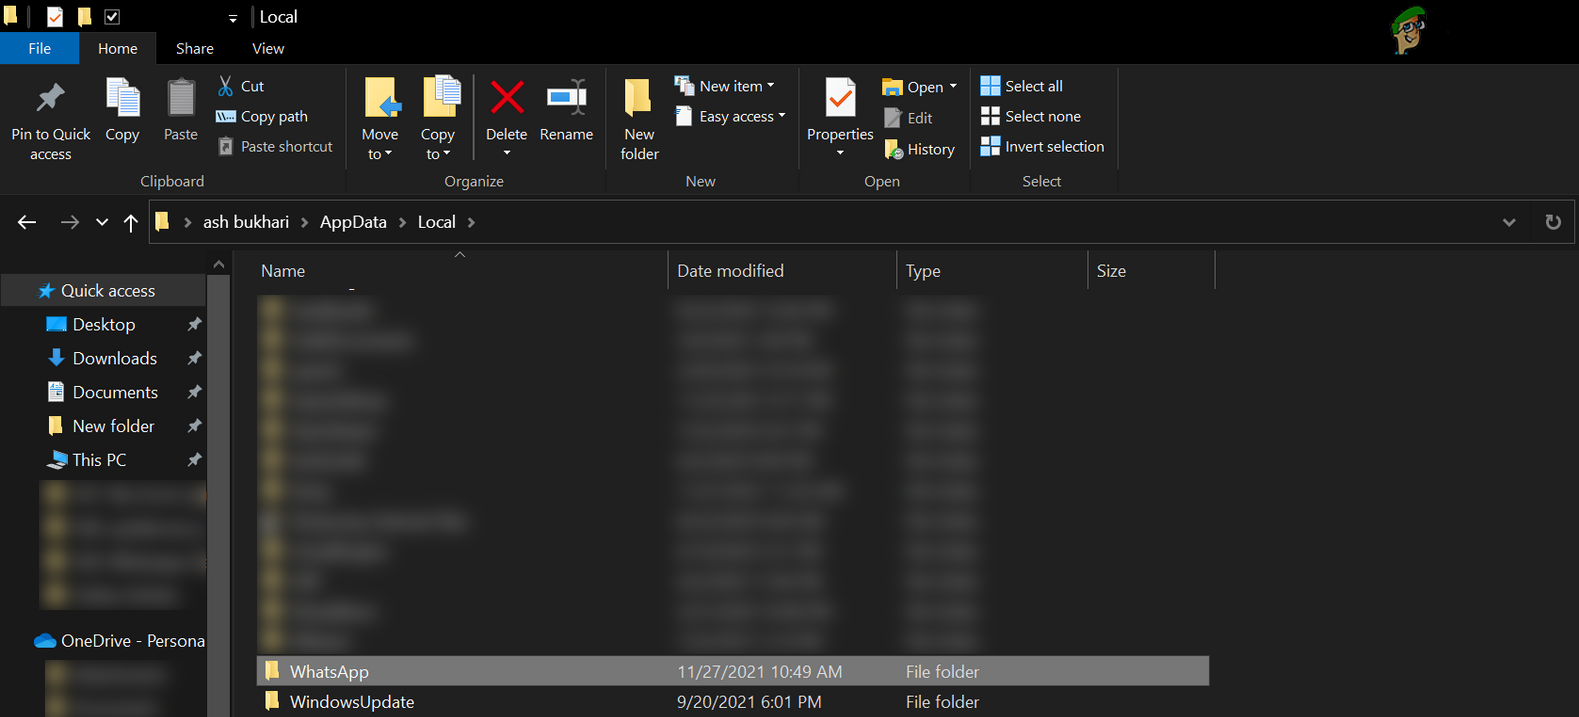Click the Back navigation arrow
This screenshot has width=1579, height=717.
(x=27, y=222)
